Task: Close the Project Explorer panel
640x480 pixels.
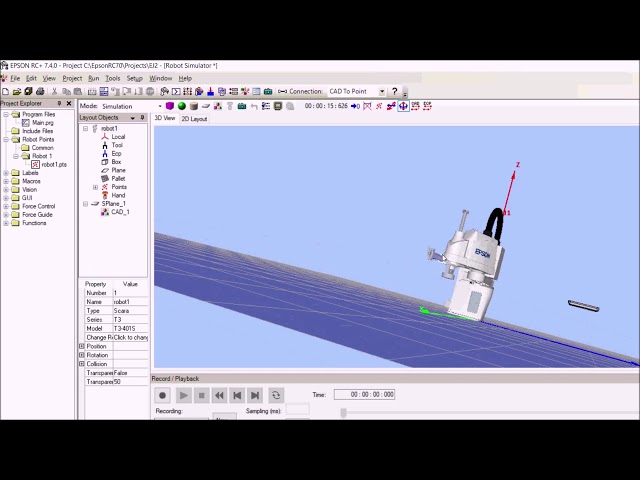Action: (x=69, y=103)
